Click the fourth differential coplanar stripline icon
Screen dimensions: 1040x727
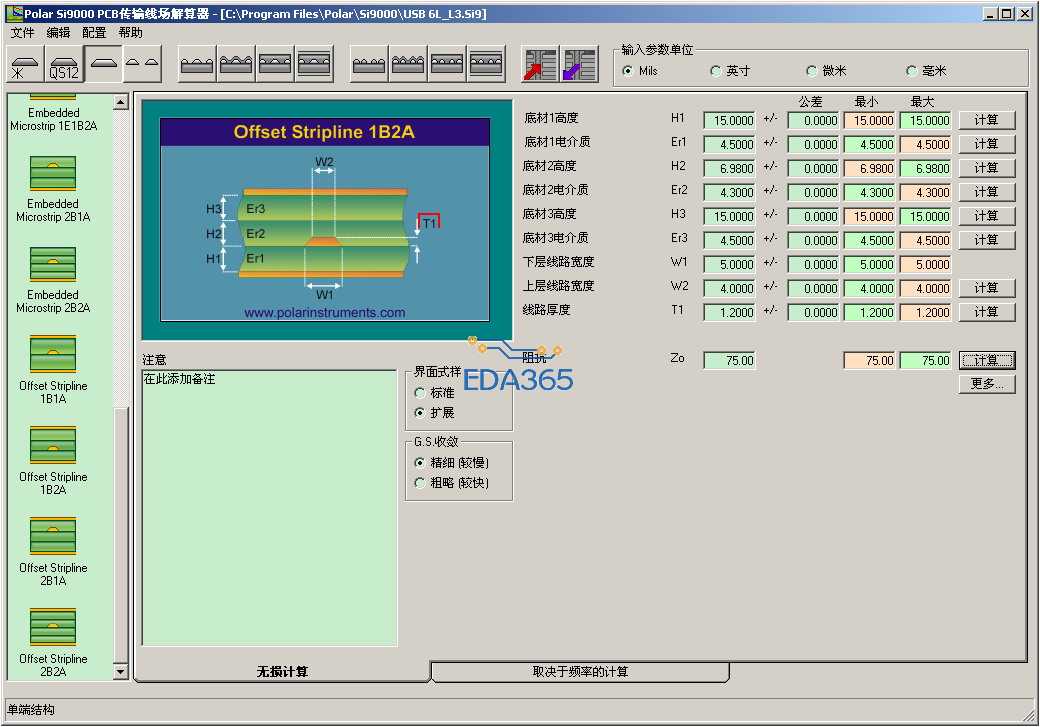pos(486,64)
